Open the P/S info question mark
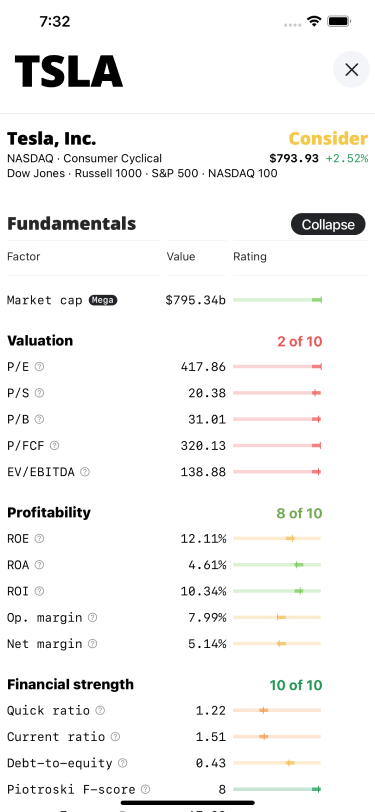This screenshot has width=375, height=812. click(x=39, y=393)
